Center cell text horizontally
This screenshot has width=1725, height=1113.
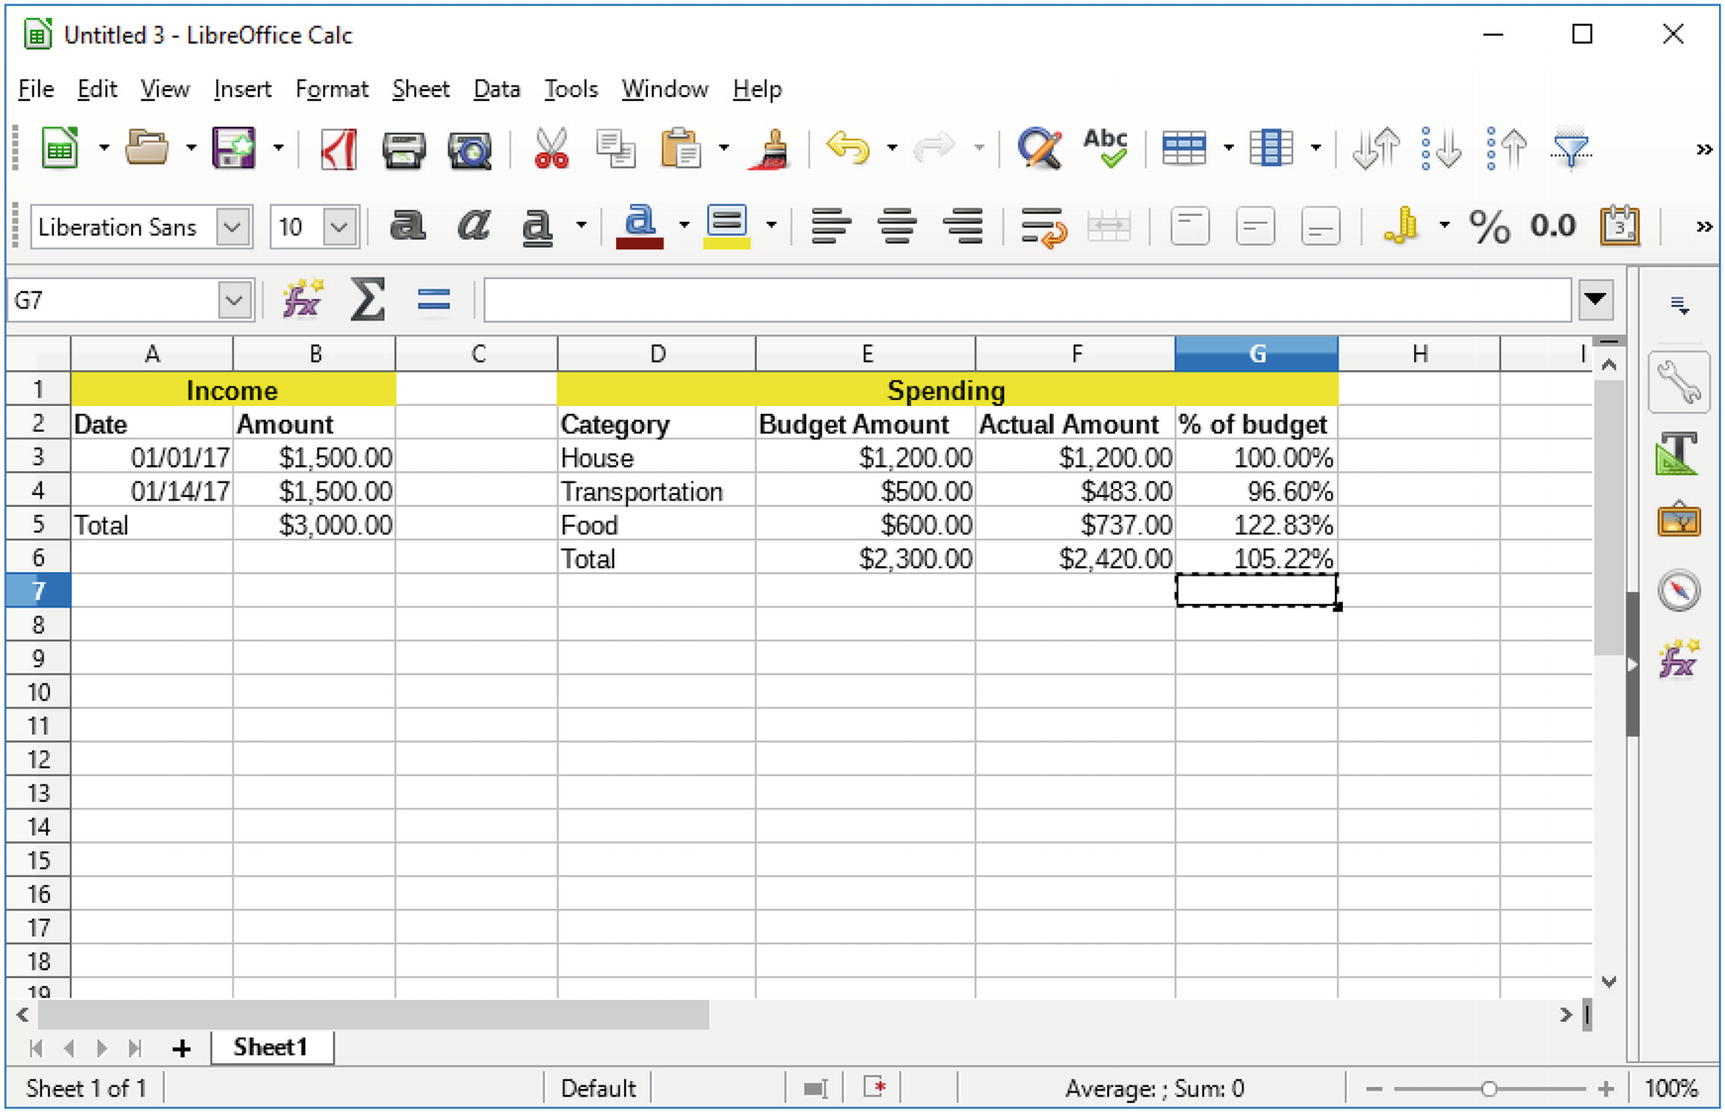897,227
